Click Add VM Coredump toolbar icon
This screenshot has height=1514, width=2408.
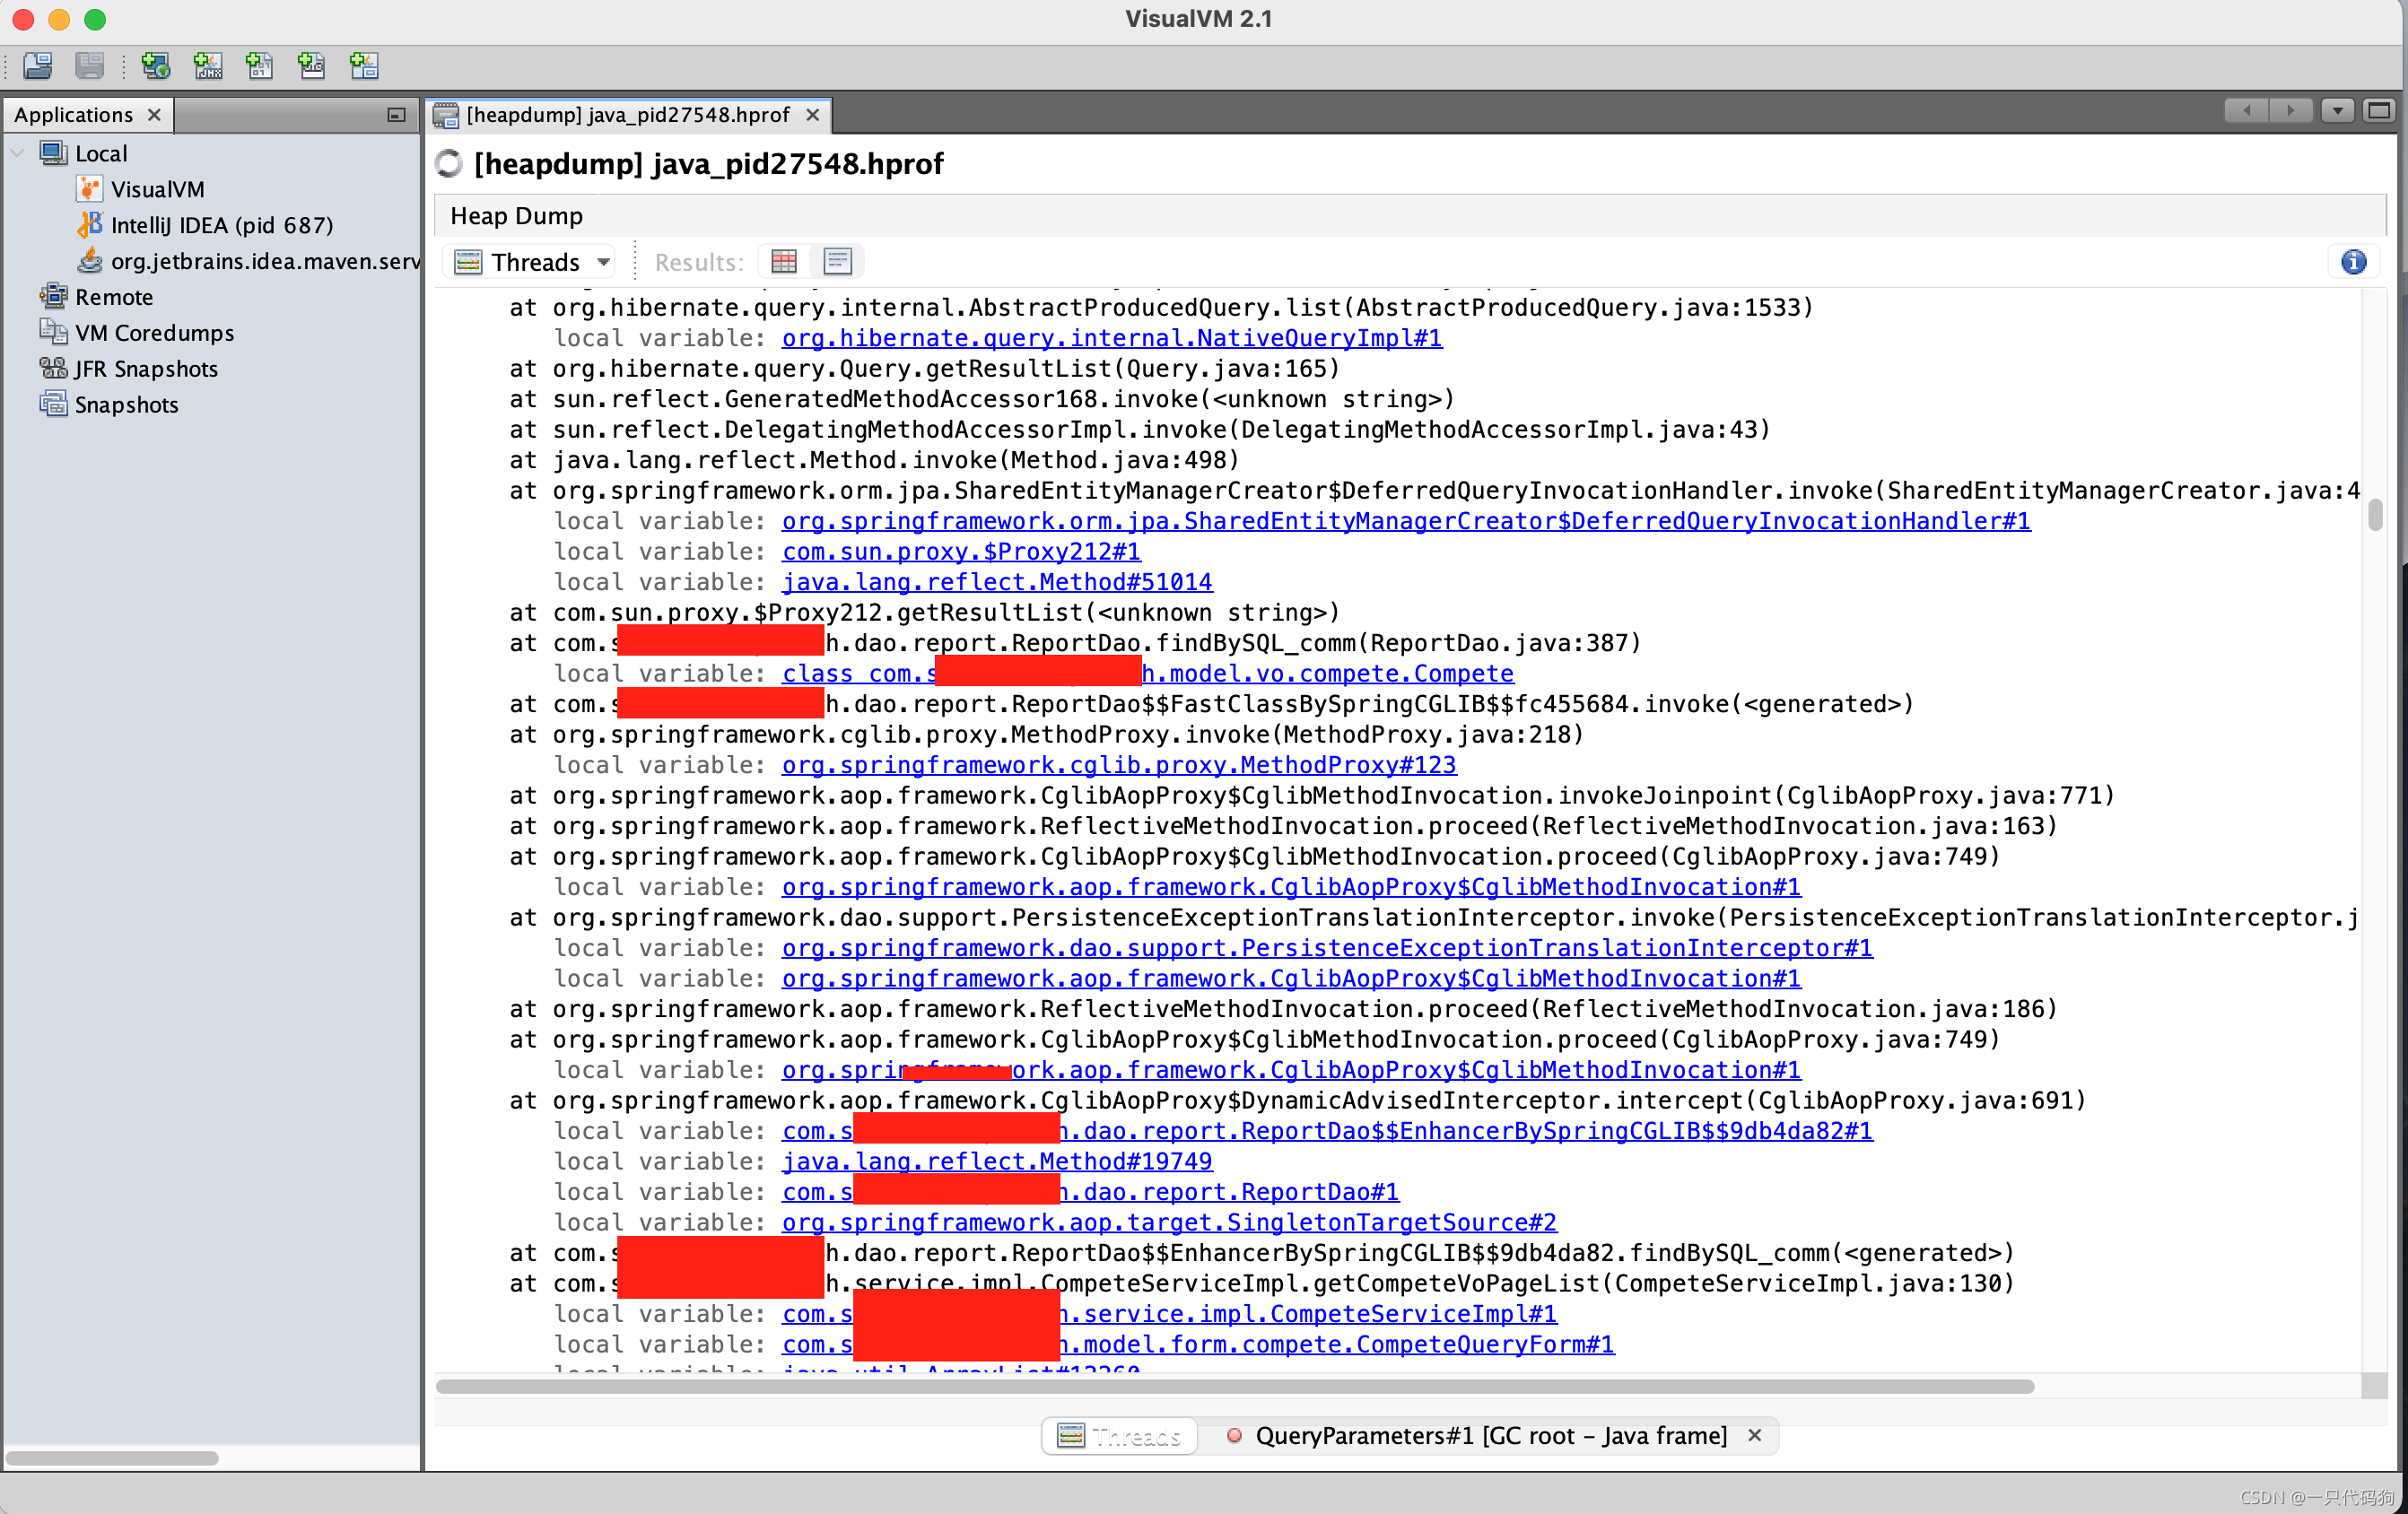pyautogui.click(x=259, y=66)
